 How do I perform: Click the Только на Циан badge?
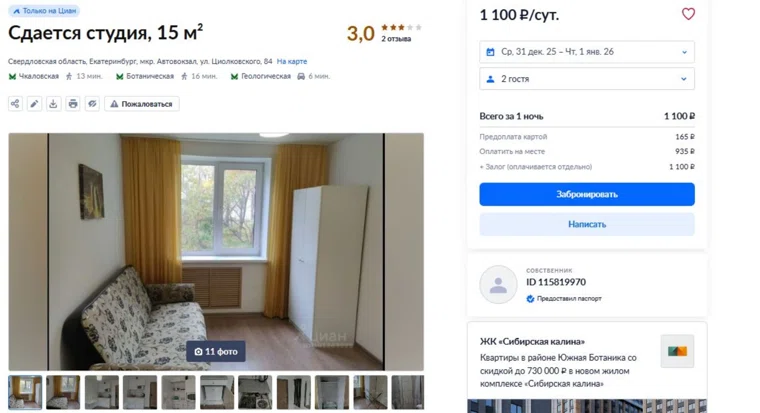click(x=44, y=11)
